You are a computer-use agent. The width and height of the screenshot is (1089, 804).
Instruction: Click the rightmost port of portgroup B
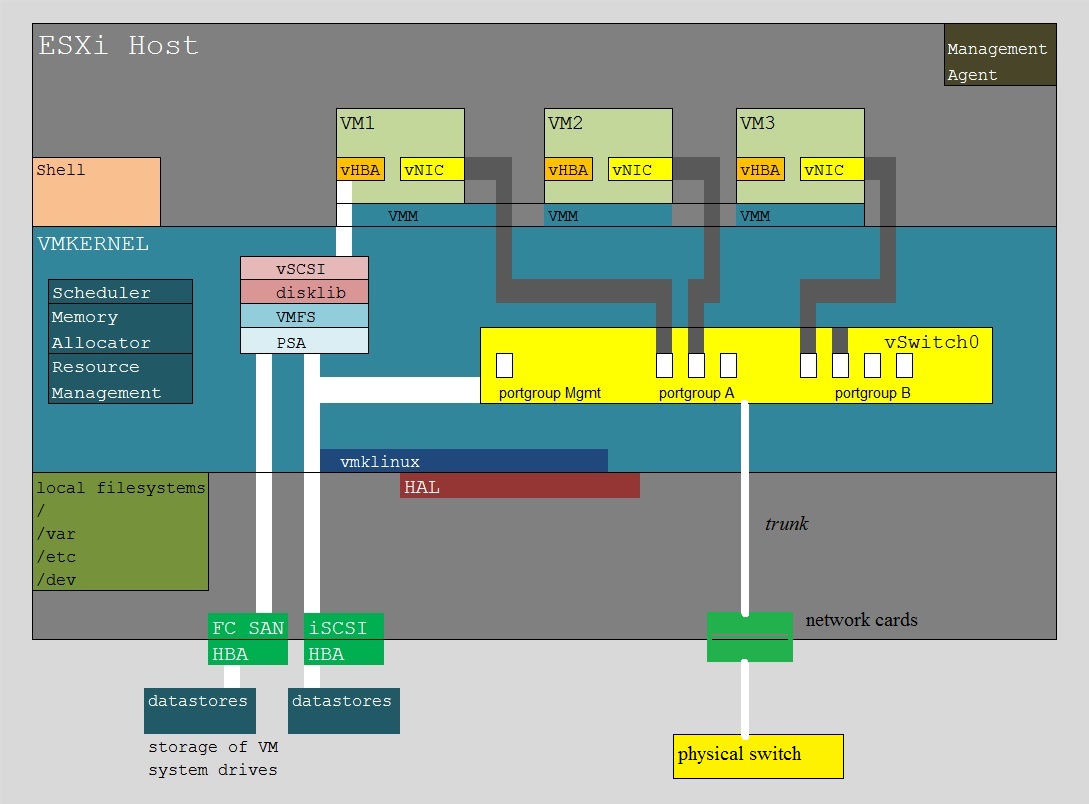904,365
